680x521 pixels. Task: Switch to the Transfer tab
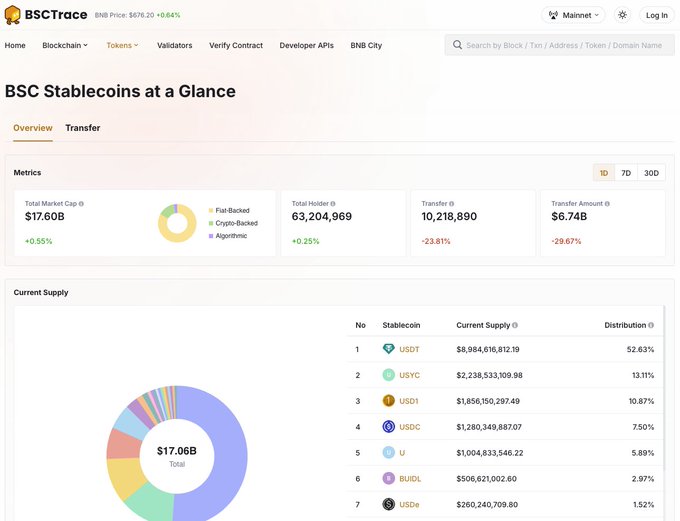[x=83, y=128]
